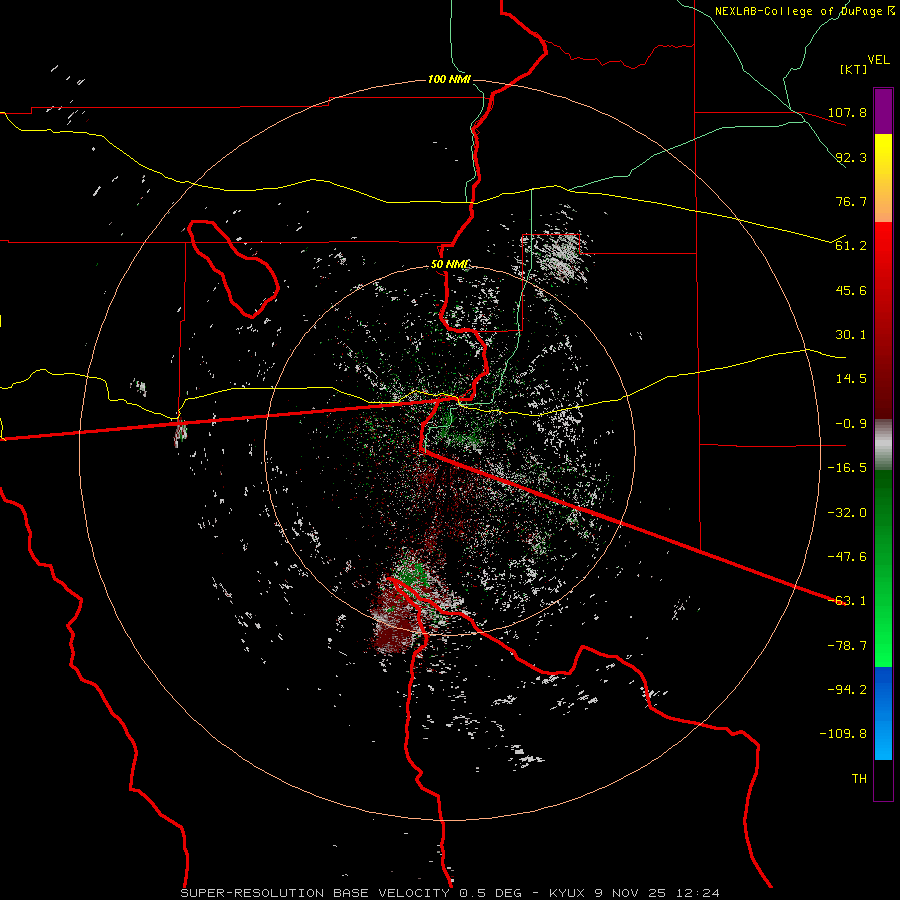Viewport: 900px width, 900px height.
Task: Select the 14.5 legend value
Action: pyautogui.click(x=851, y=379)
